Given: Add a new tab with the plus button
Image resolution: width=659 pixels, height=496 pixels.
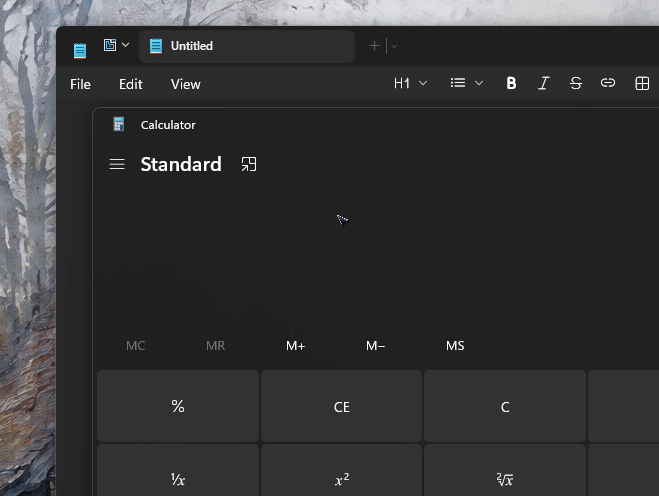Looking at the screenshot, I should point(374,46).
